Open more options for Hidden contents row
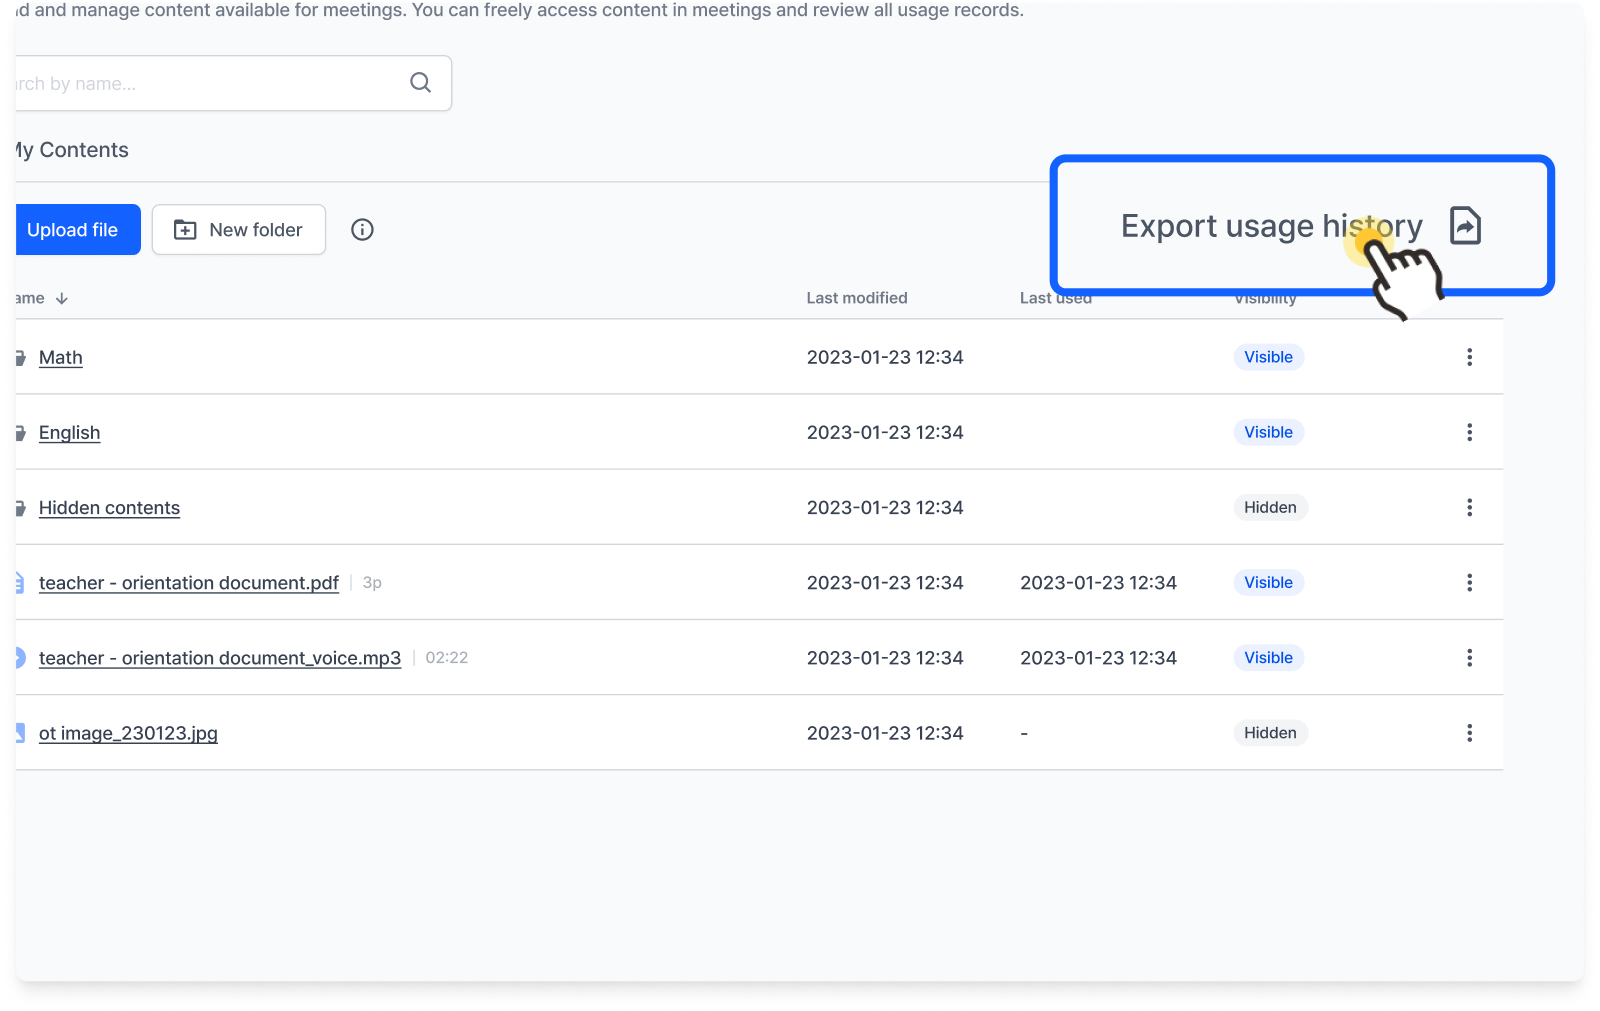The image size is (1600, 1011). click(x=1469, y=507)
